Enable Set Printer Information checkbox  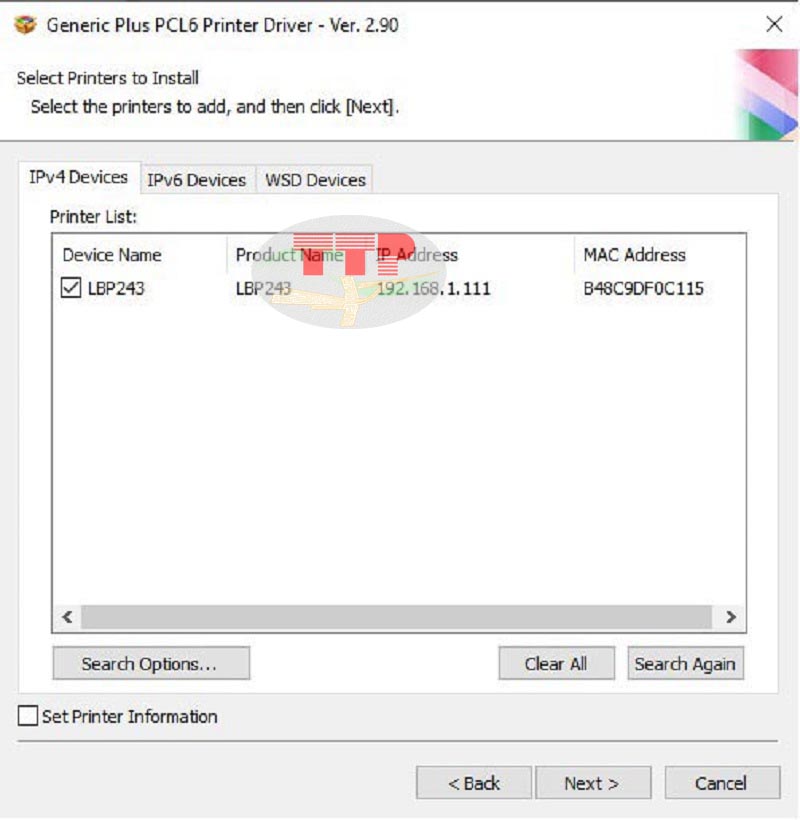point(28,715)
